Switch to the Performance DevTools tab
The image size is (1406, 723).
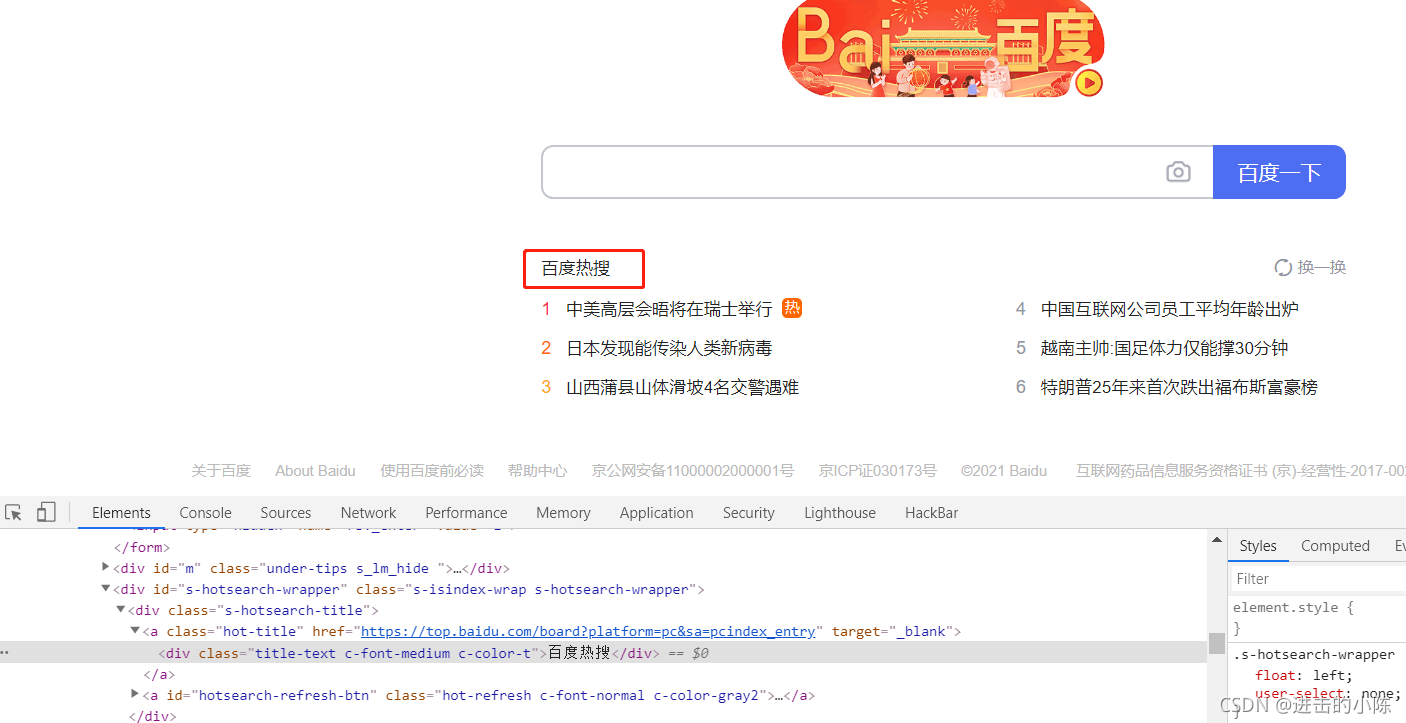(x=466, y=512)
